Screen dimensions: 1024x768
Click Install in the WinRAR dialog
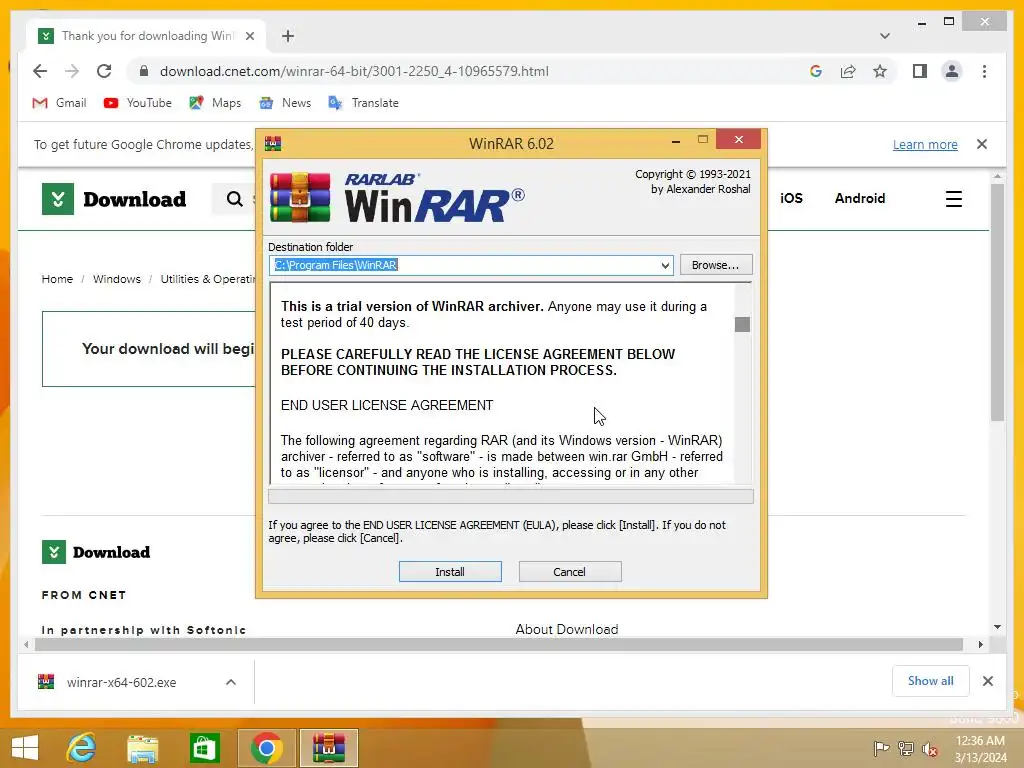450,571
